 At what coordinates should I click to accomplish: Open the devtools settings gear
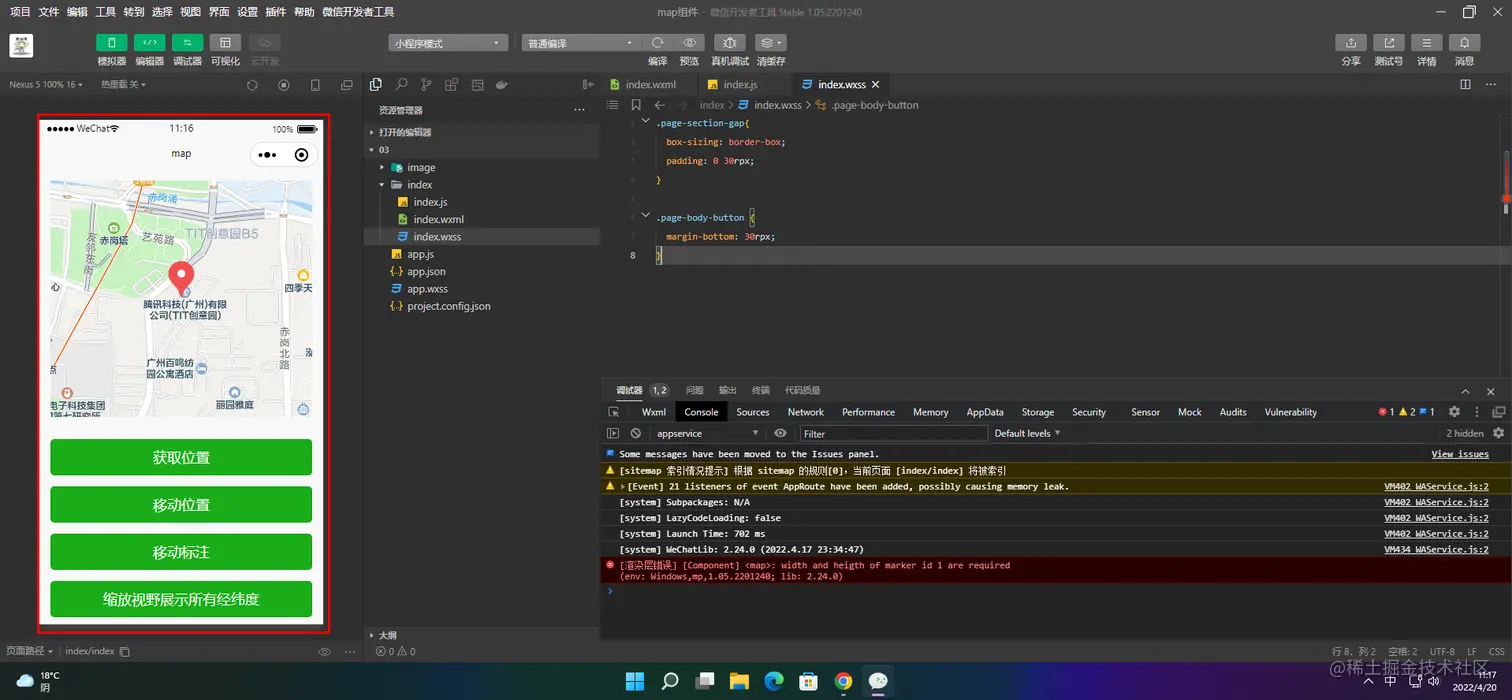point(1455,412)
